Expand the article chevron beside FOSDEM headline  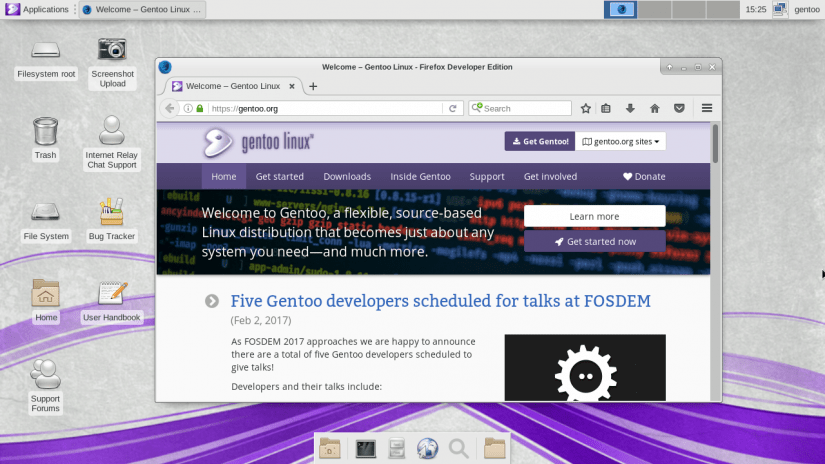[x=212, y=301]
